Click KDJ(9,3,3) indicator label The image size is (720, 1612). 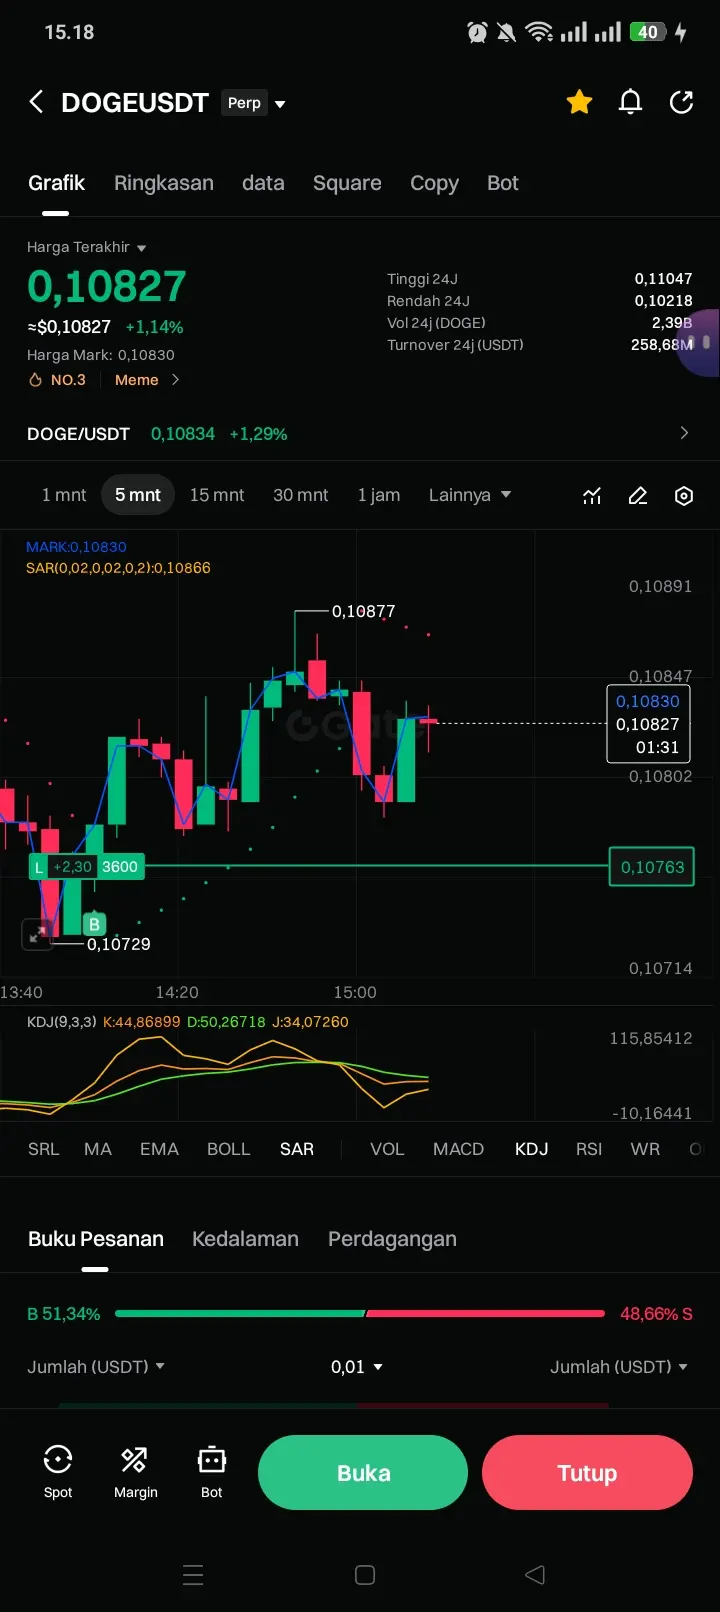[62, 1022]
